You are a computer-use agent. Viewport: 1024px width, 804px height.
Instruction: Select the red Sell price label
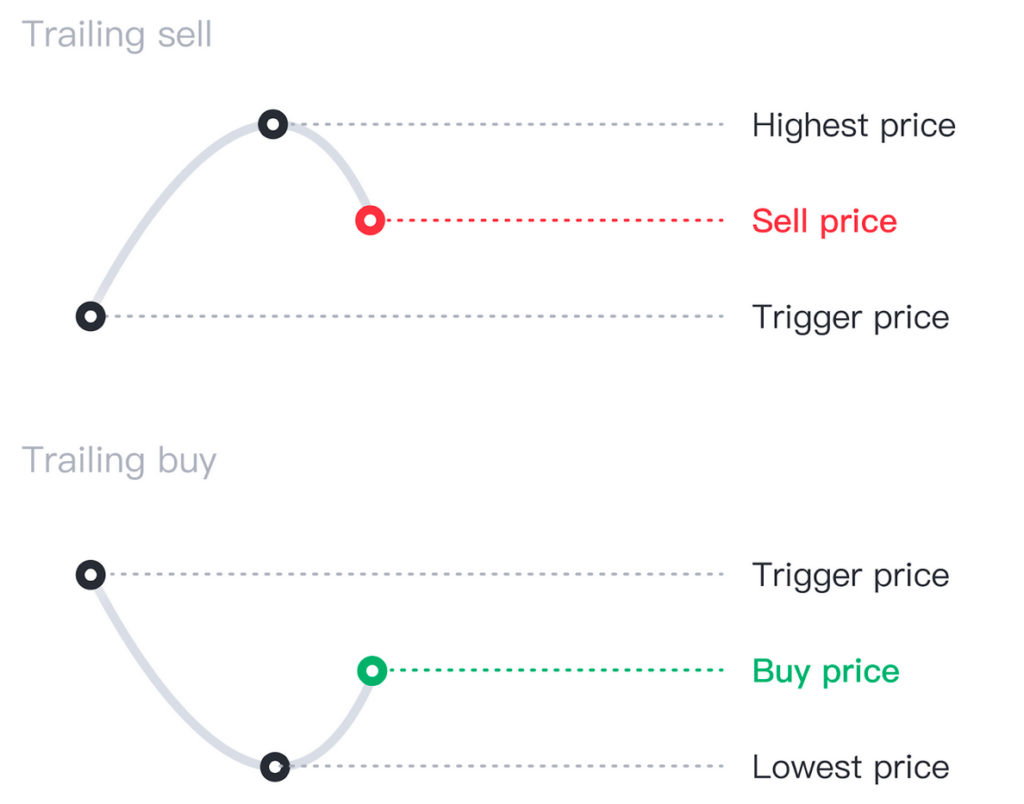[x=824, y=221]
